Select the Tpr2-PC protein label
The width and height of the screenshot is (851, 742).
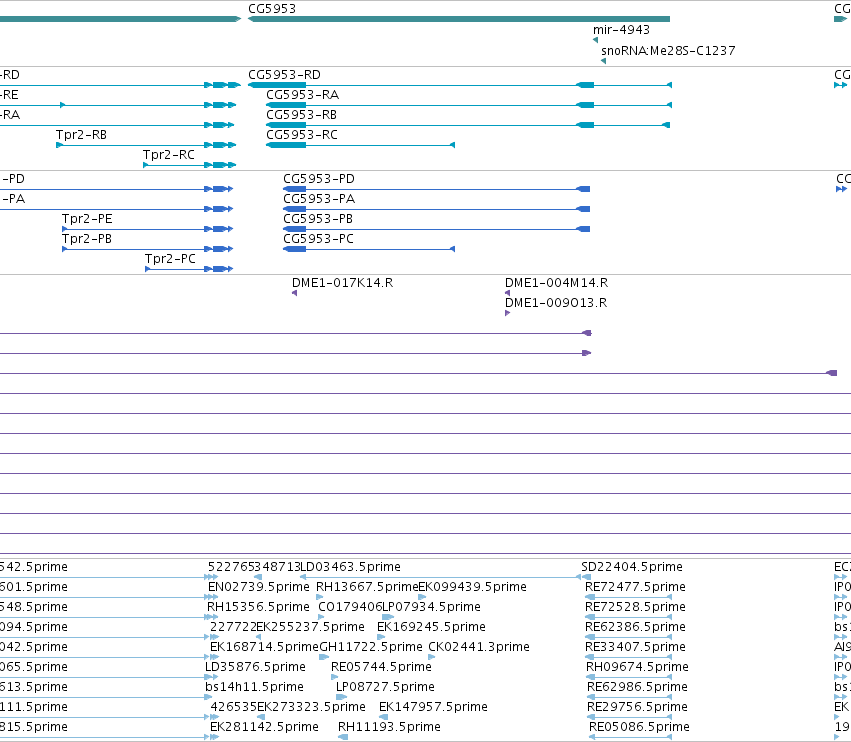coord(170,259)
